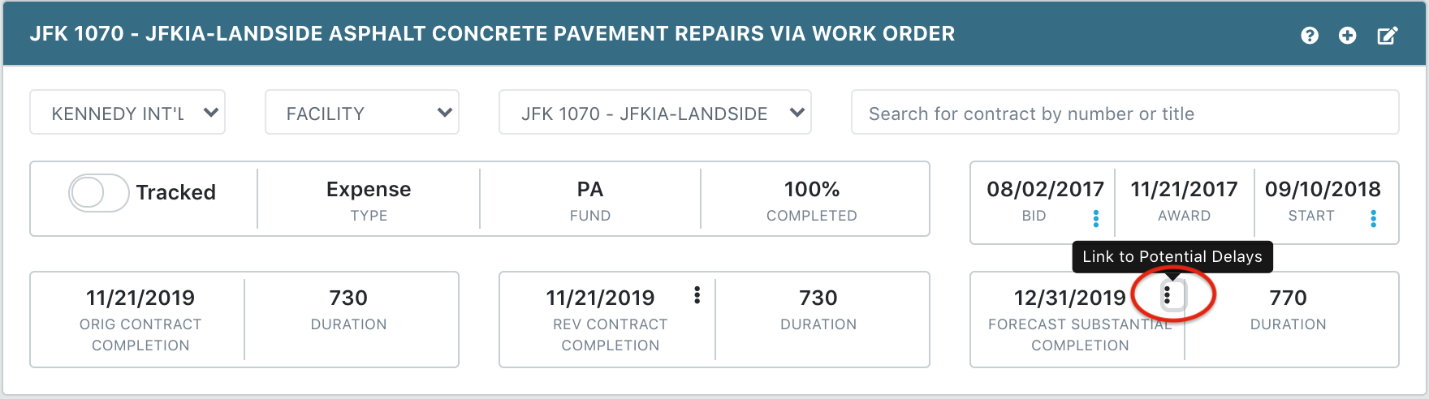The height and width of the screenshot is (399, 1429).
Task: Select the 11/21/2017 Award date
Action: [x=1184, y=189]
